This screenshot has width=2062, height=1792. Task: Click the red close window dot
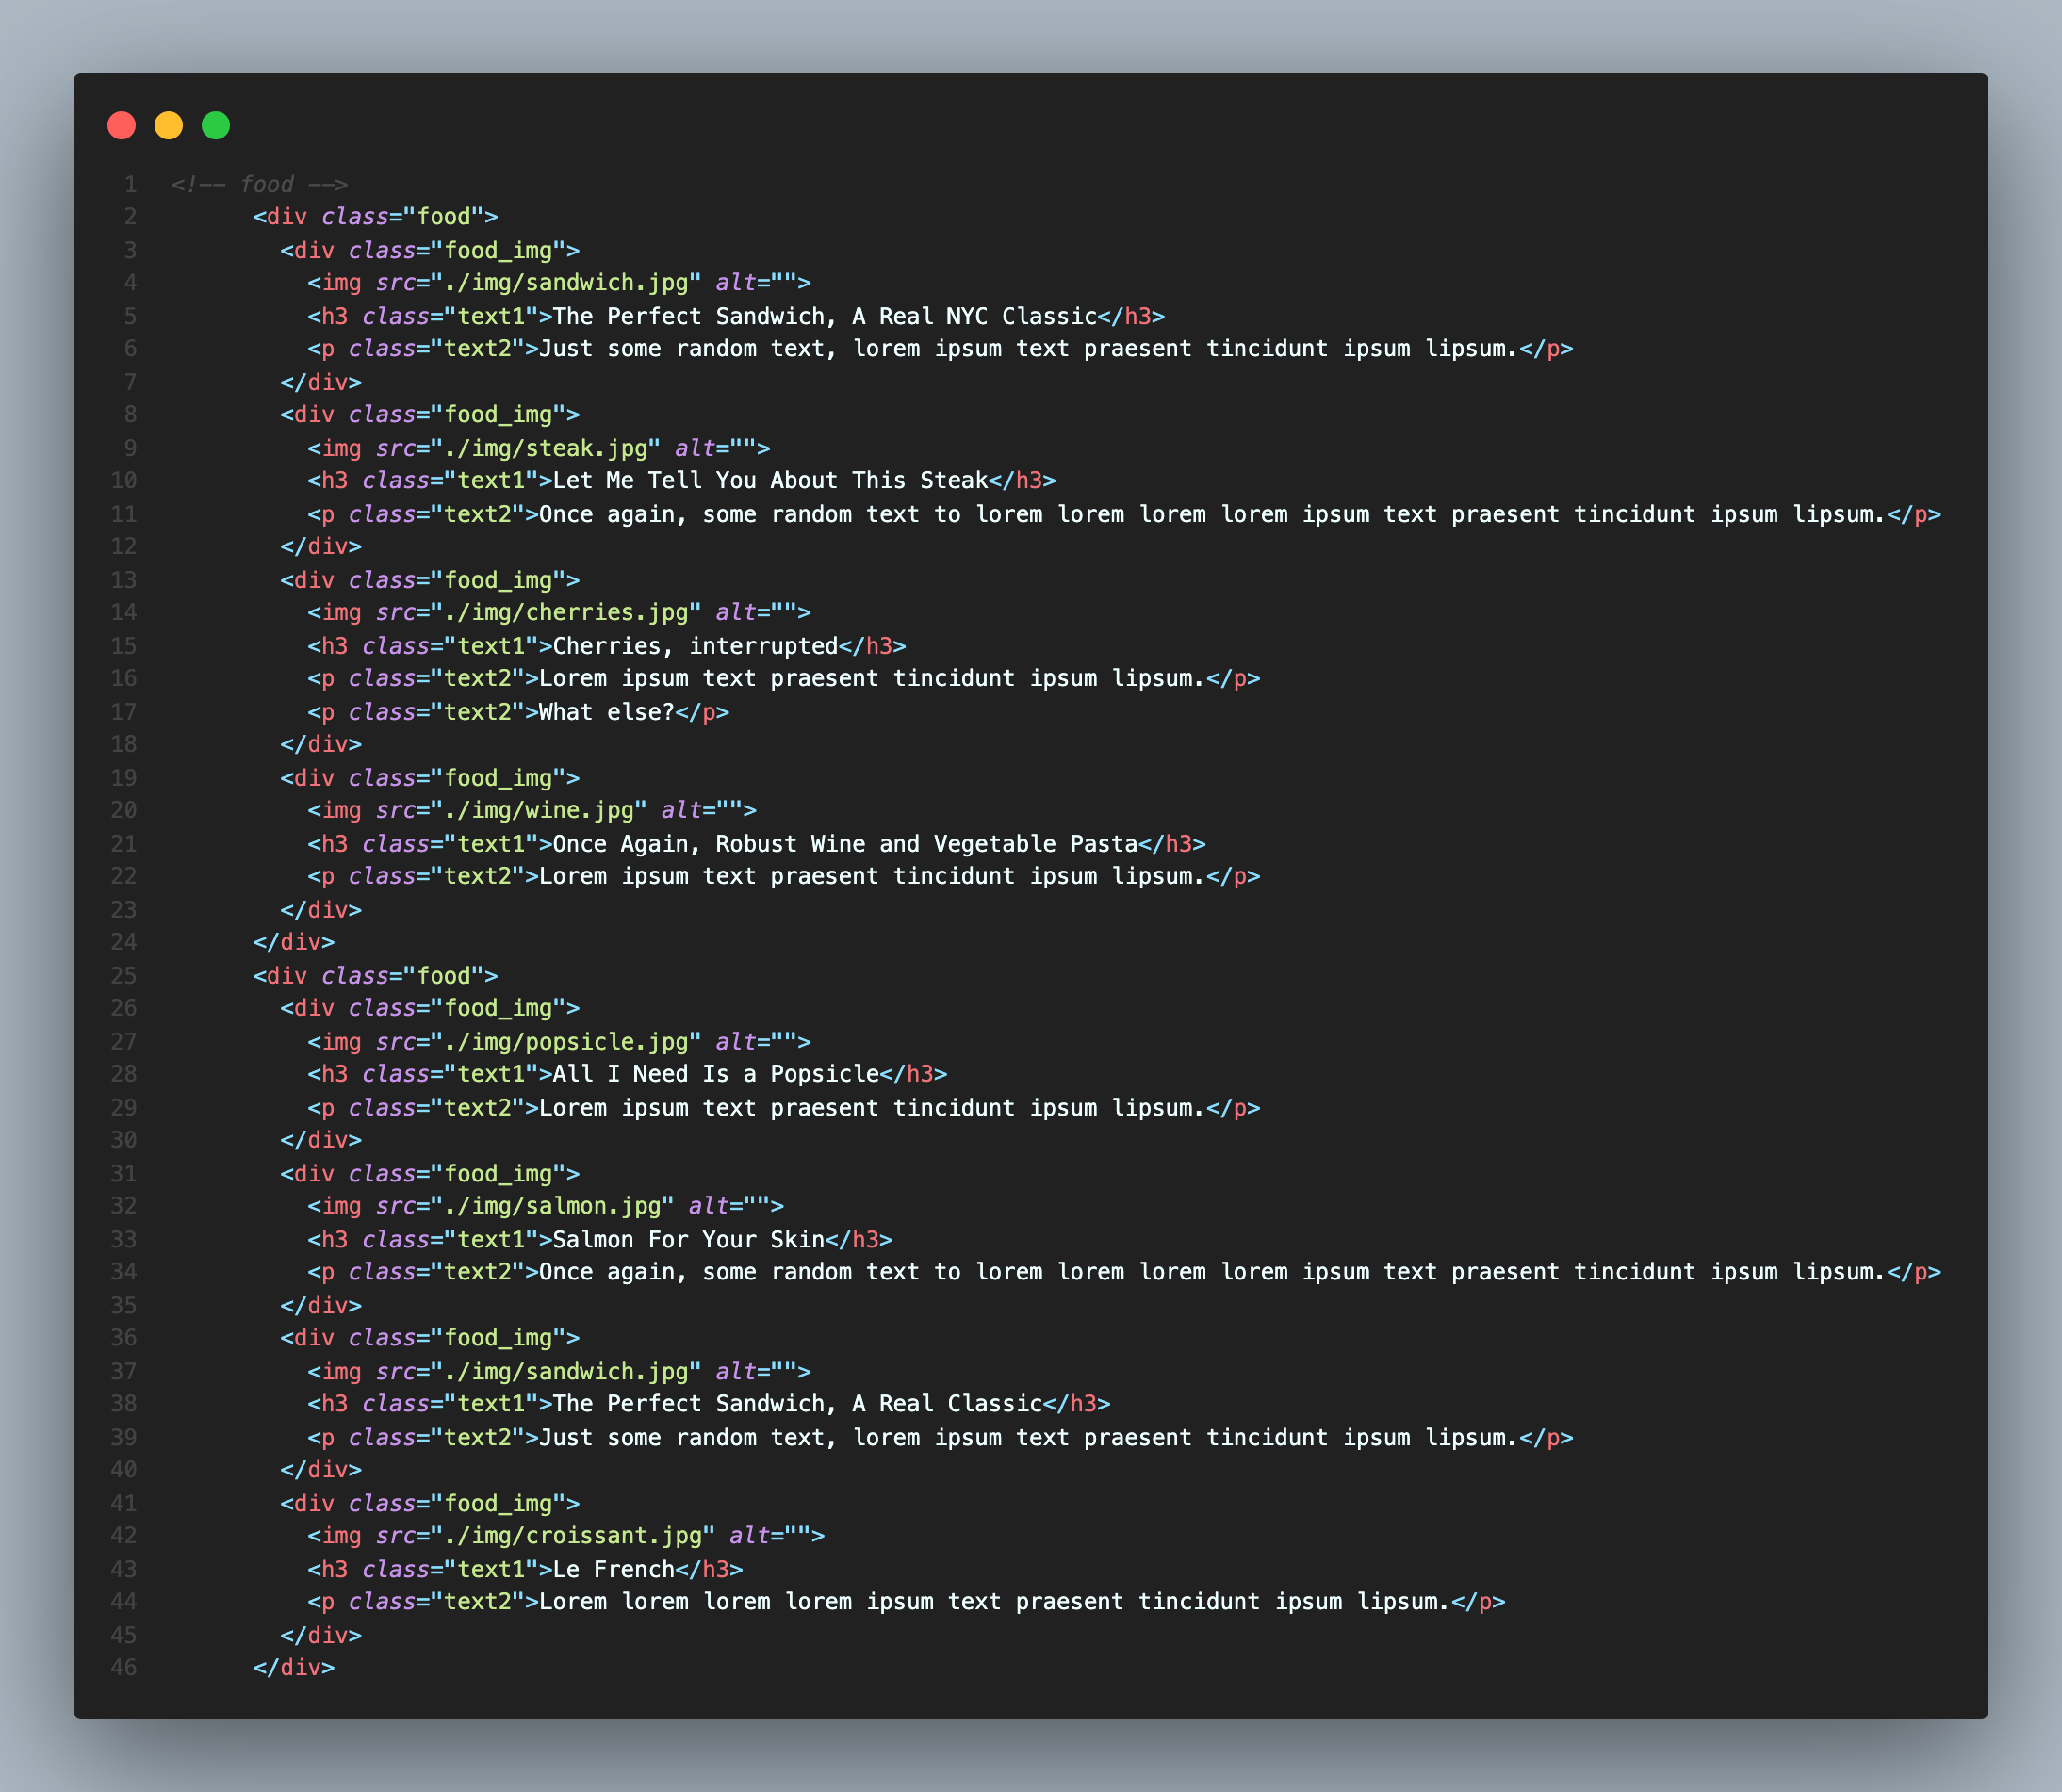point(122,126)
